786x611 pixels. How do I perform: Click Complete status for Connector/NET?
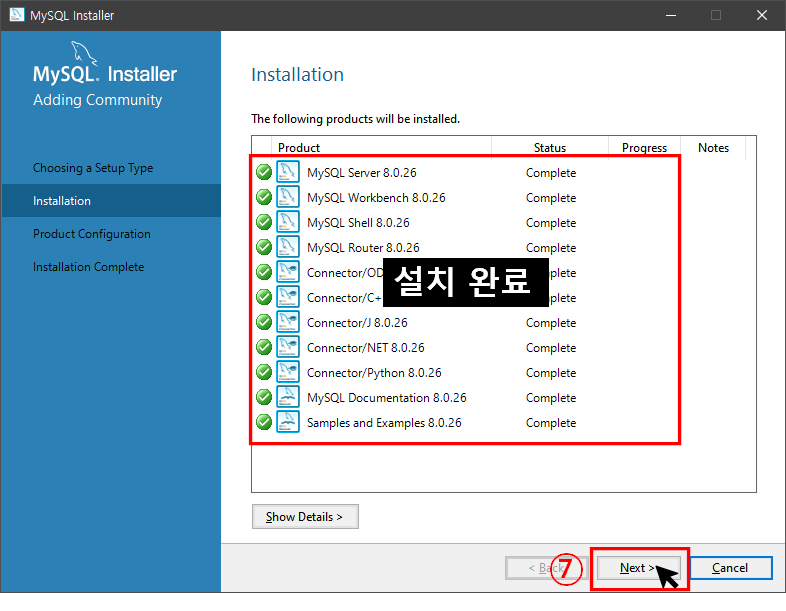[551, 348]
